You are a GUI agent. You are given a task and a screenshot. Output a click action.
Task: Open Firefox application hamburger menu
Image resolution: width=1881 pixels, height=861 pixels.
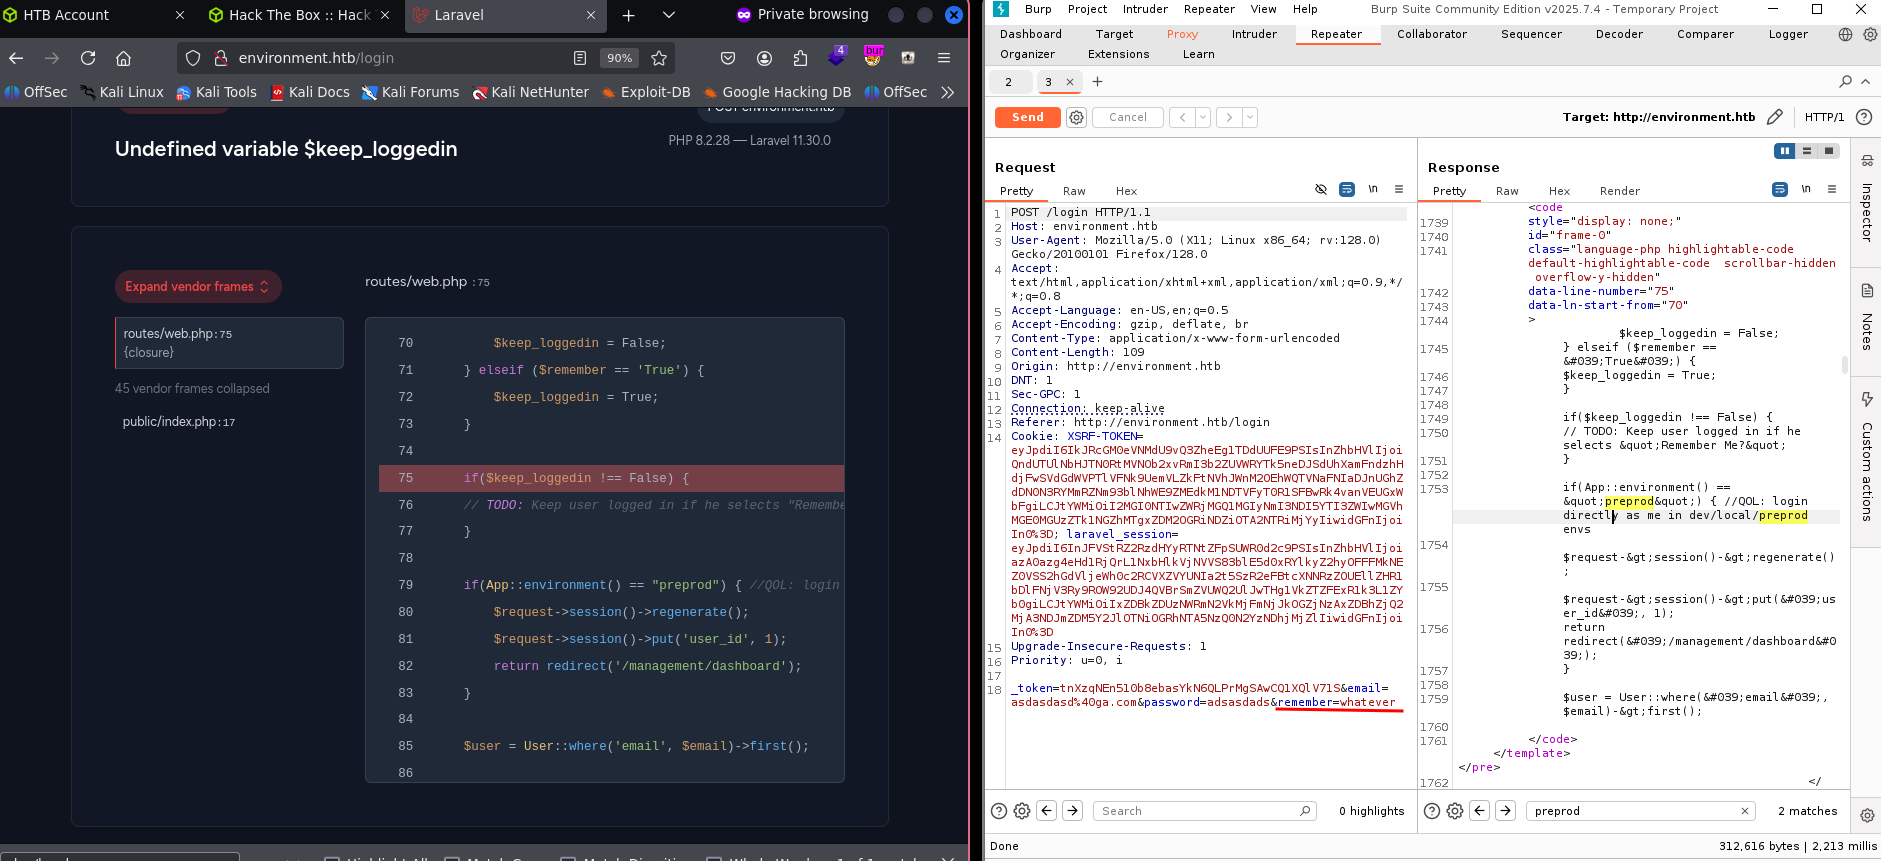pyautogui.click(x=944, y=58)
